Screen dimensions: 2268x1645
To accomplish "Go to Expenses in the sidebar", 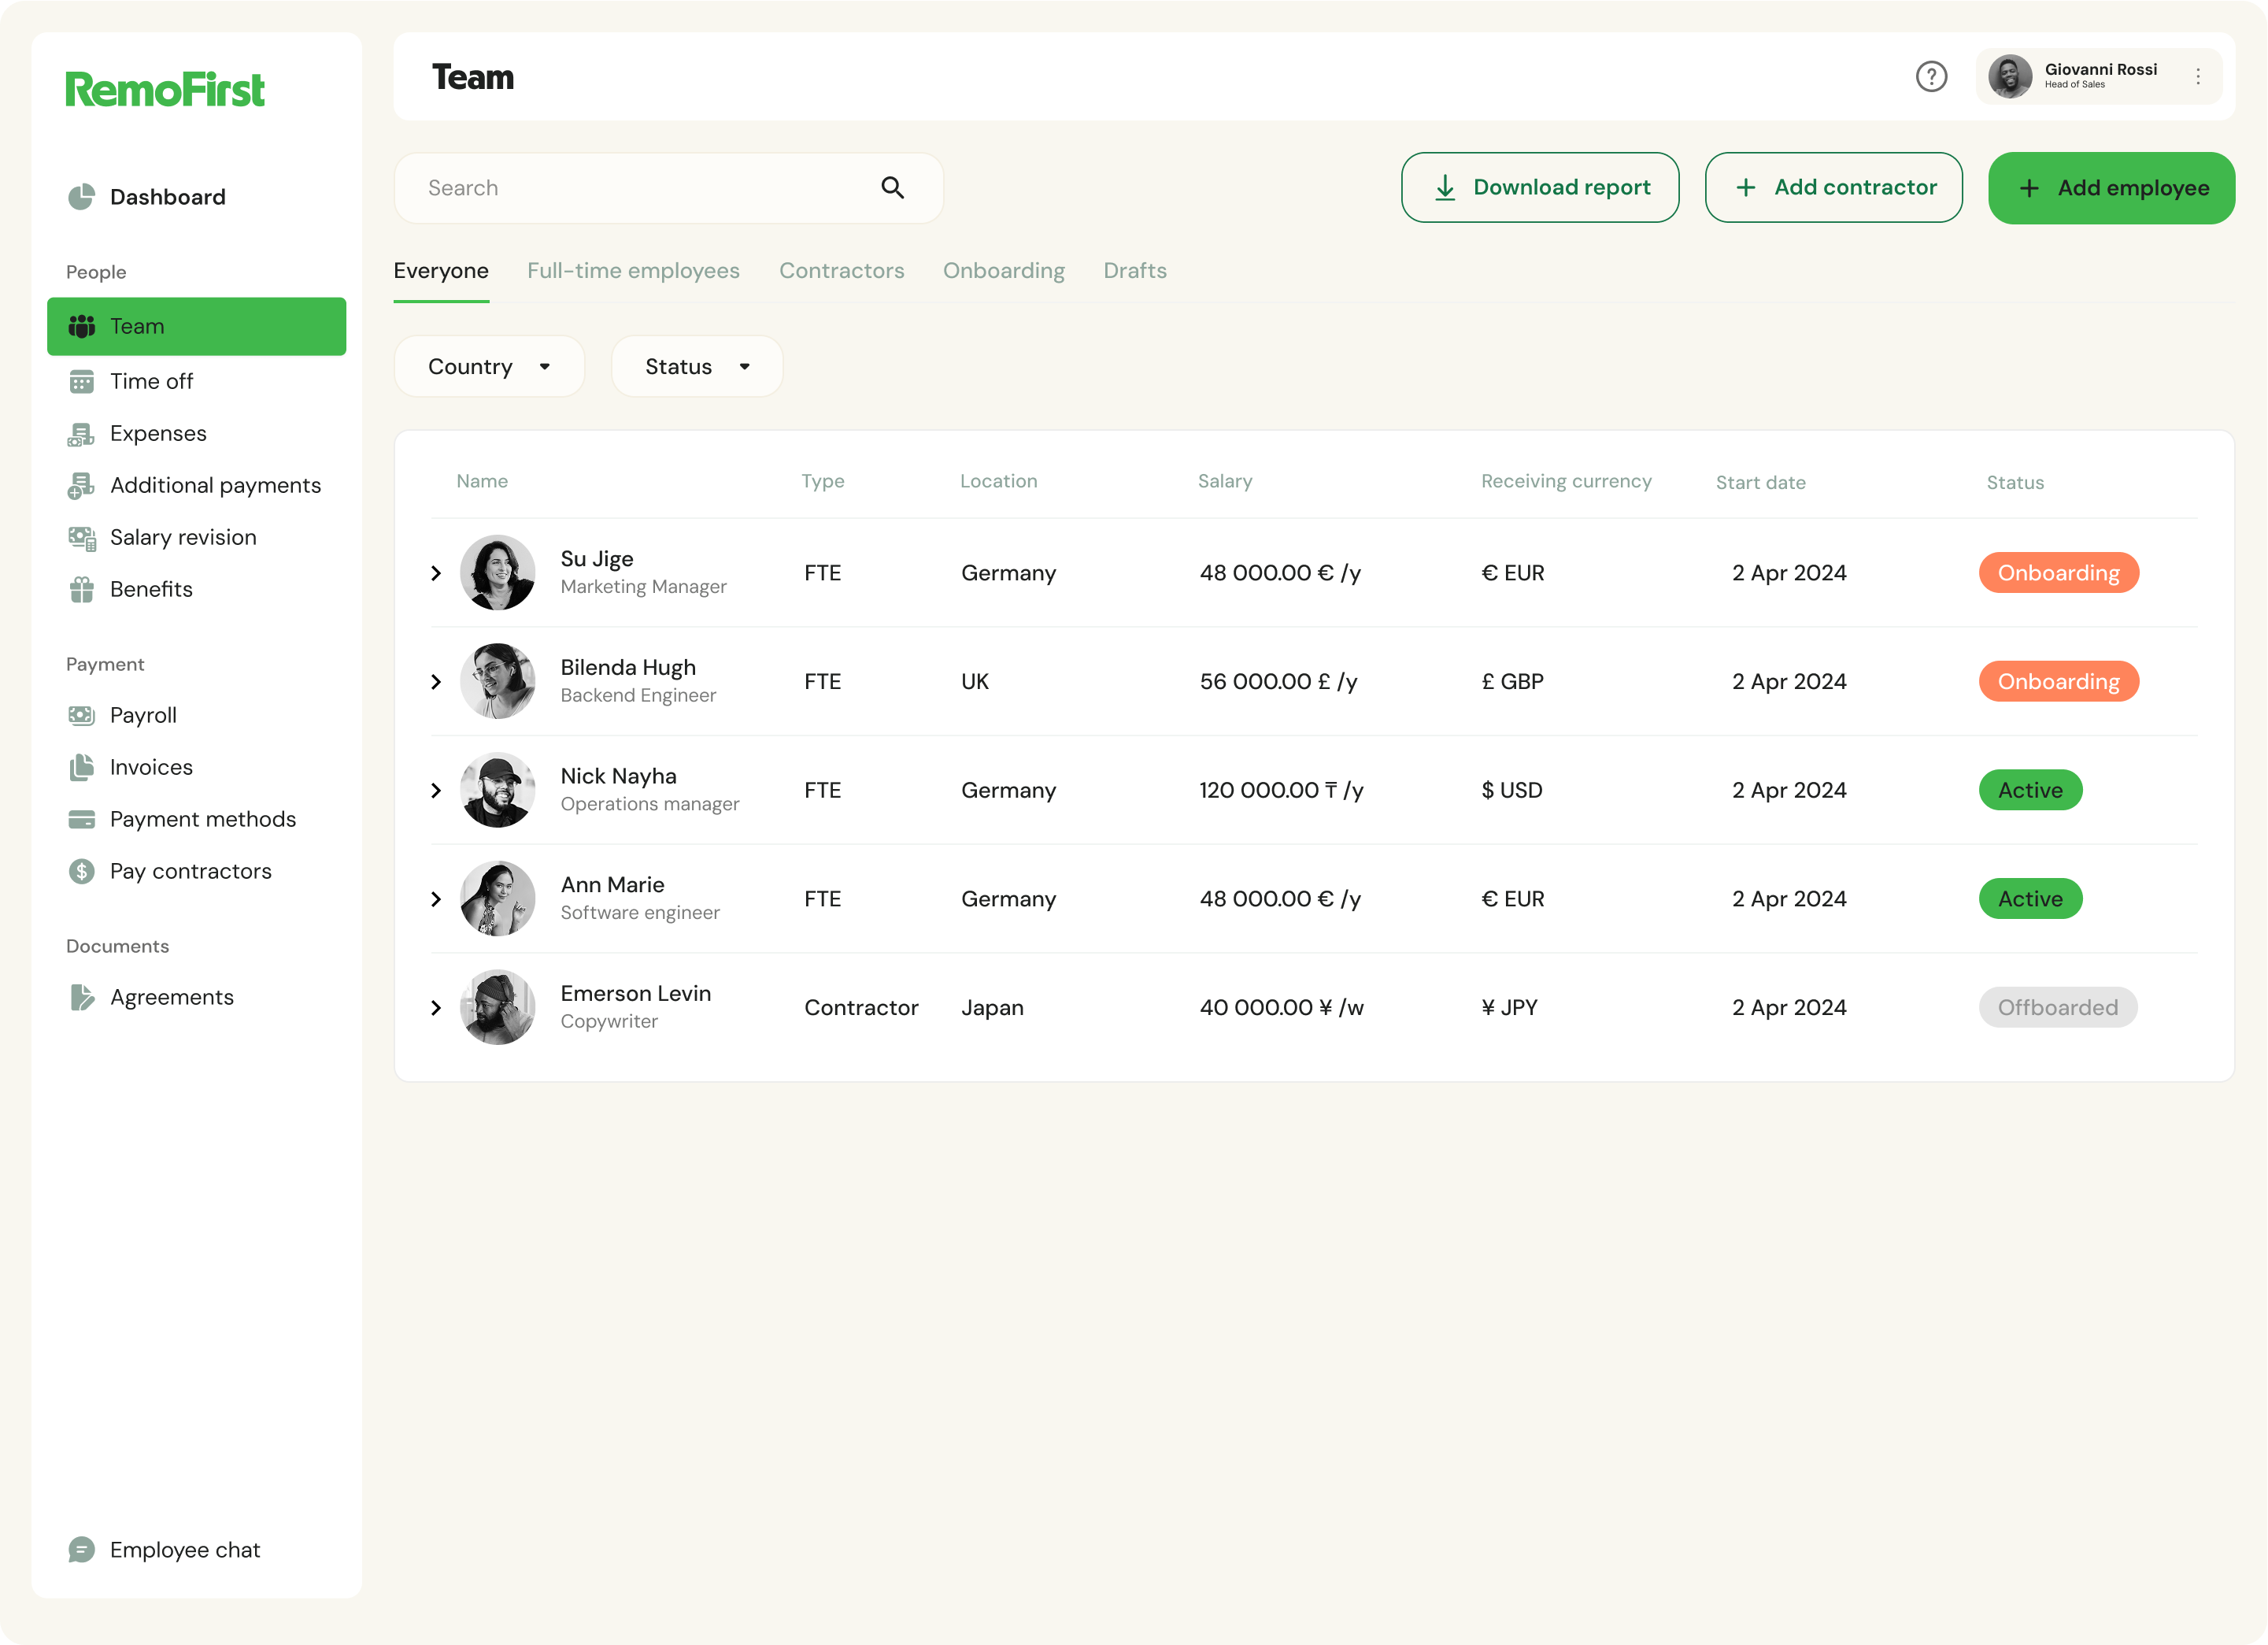I will [158, 434].
